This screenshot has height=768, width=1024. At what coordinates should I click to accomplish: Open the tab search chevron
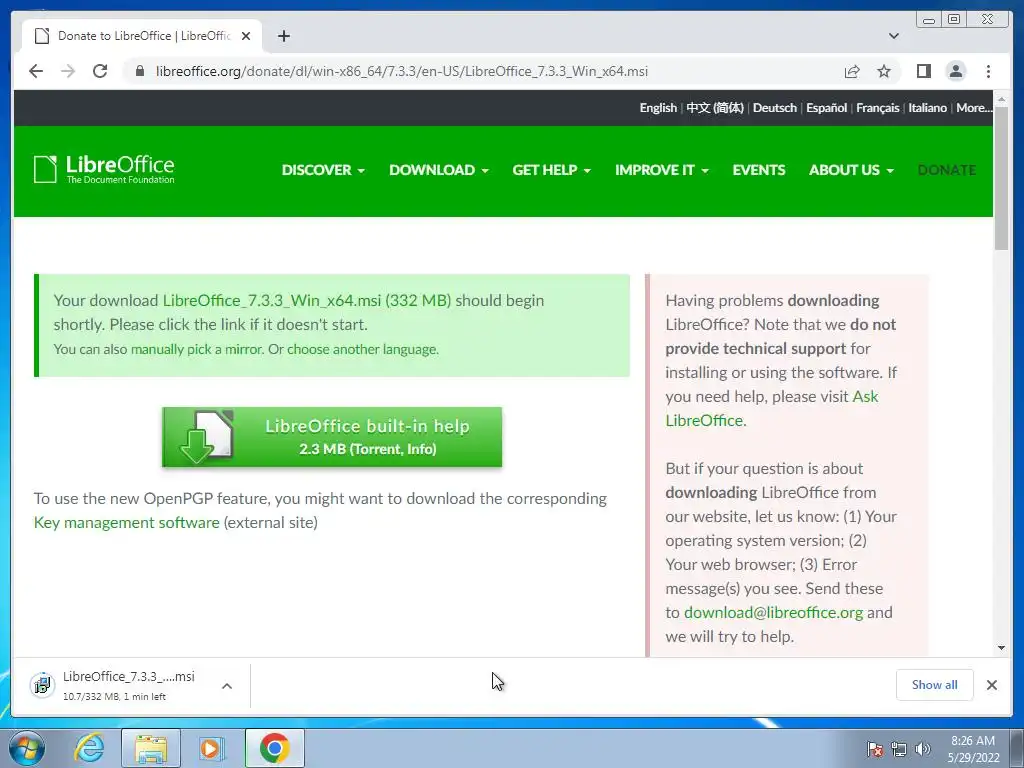(894, 36)
